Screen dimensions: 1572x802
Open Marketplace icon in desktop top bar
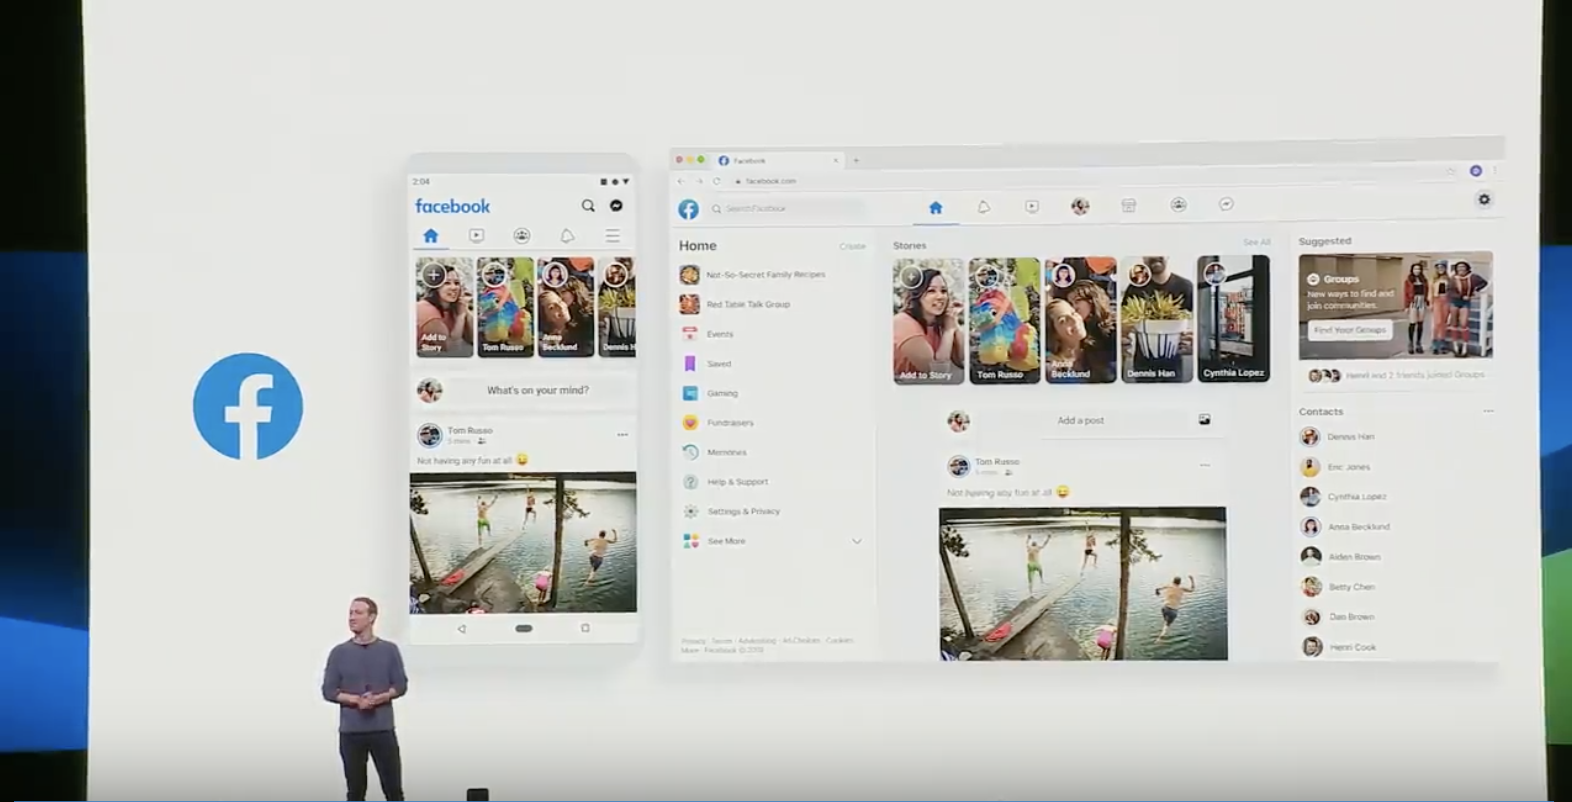point(1128,206)
